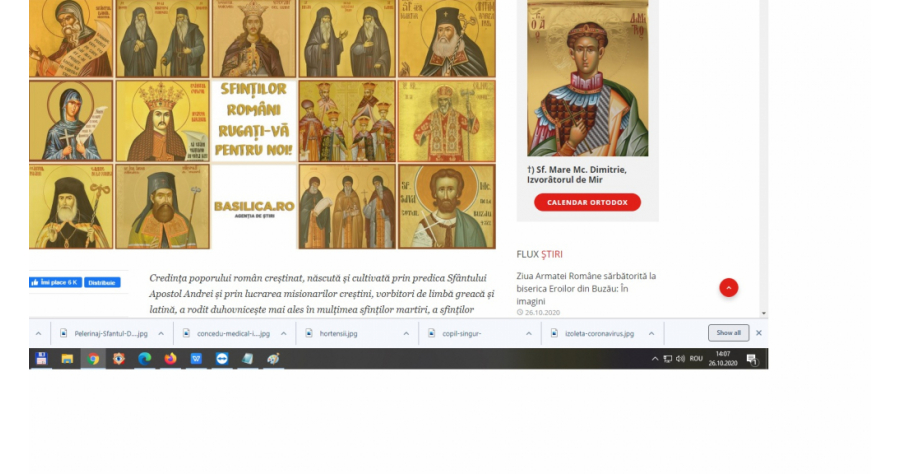Expand options for izoleta-coronavirus.jpg download

(x=651, y=333)
